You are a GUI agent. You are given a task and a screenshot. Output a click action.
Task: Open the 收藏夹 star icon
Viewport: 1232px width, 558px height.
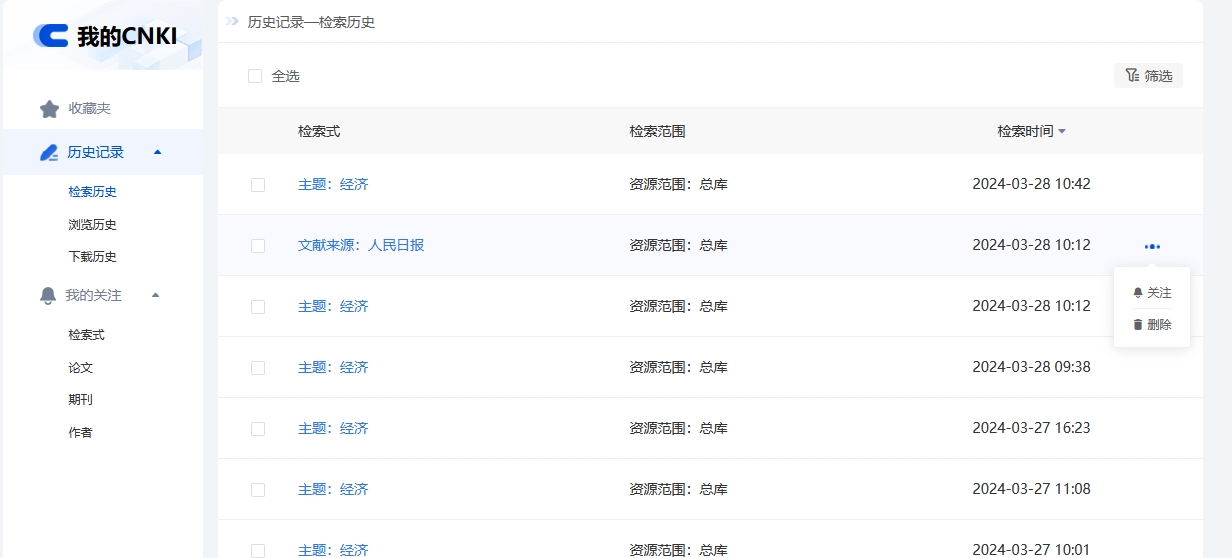(x=49, y=109)
